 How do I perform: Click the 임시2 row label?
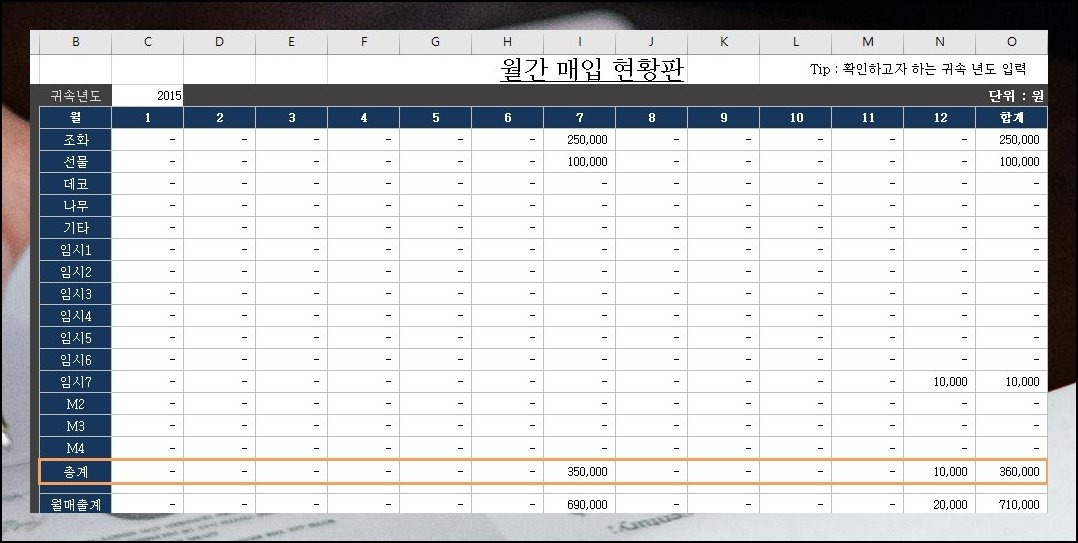point(76,272)
